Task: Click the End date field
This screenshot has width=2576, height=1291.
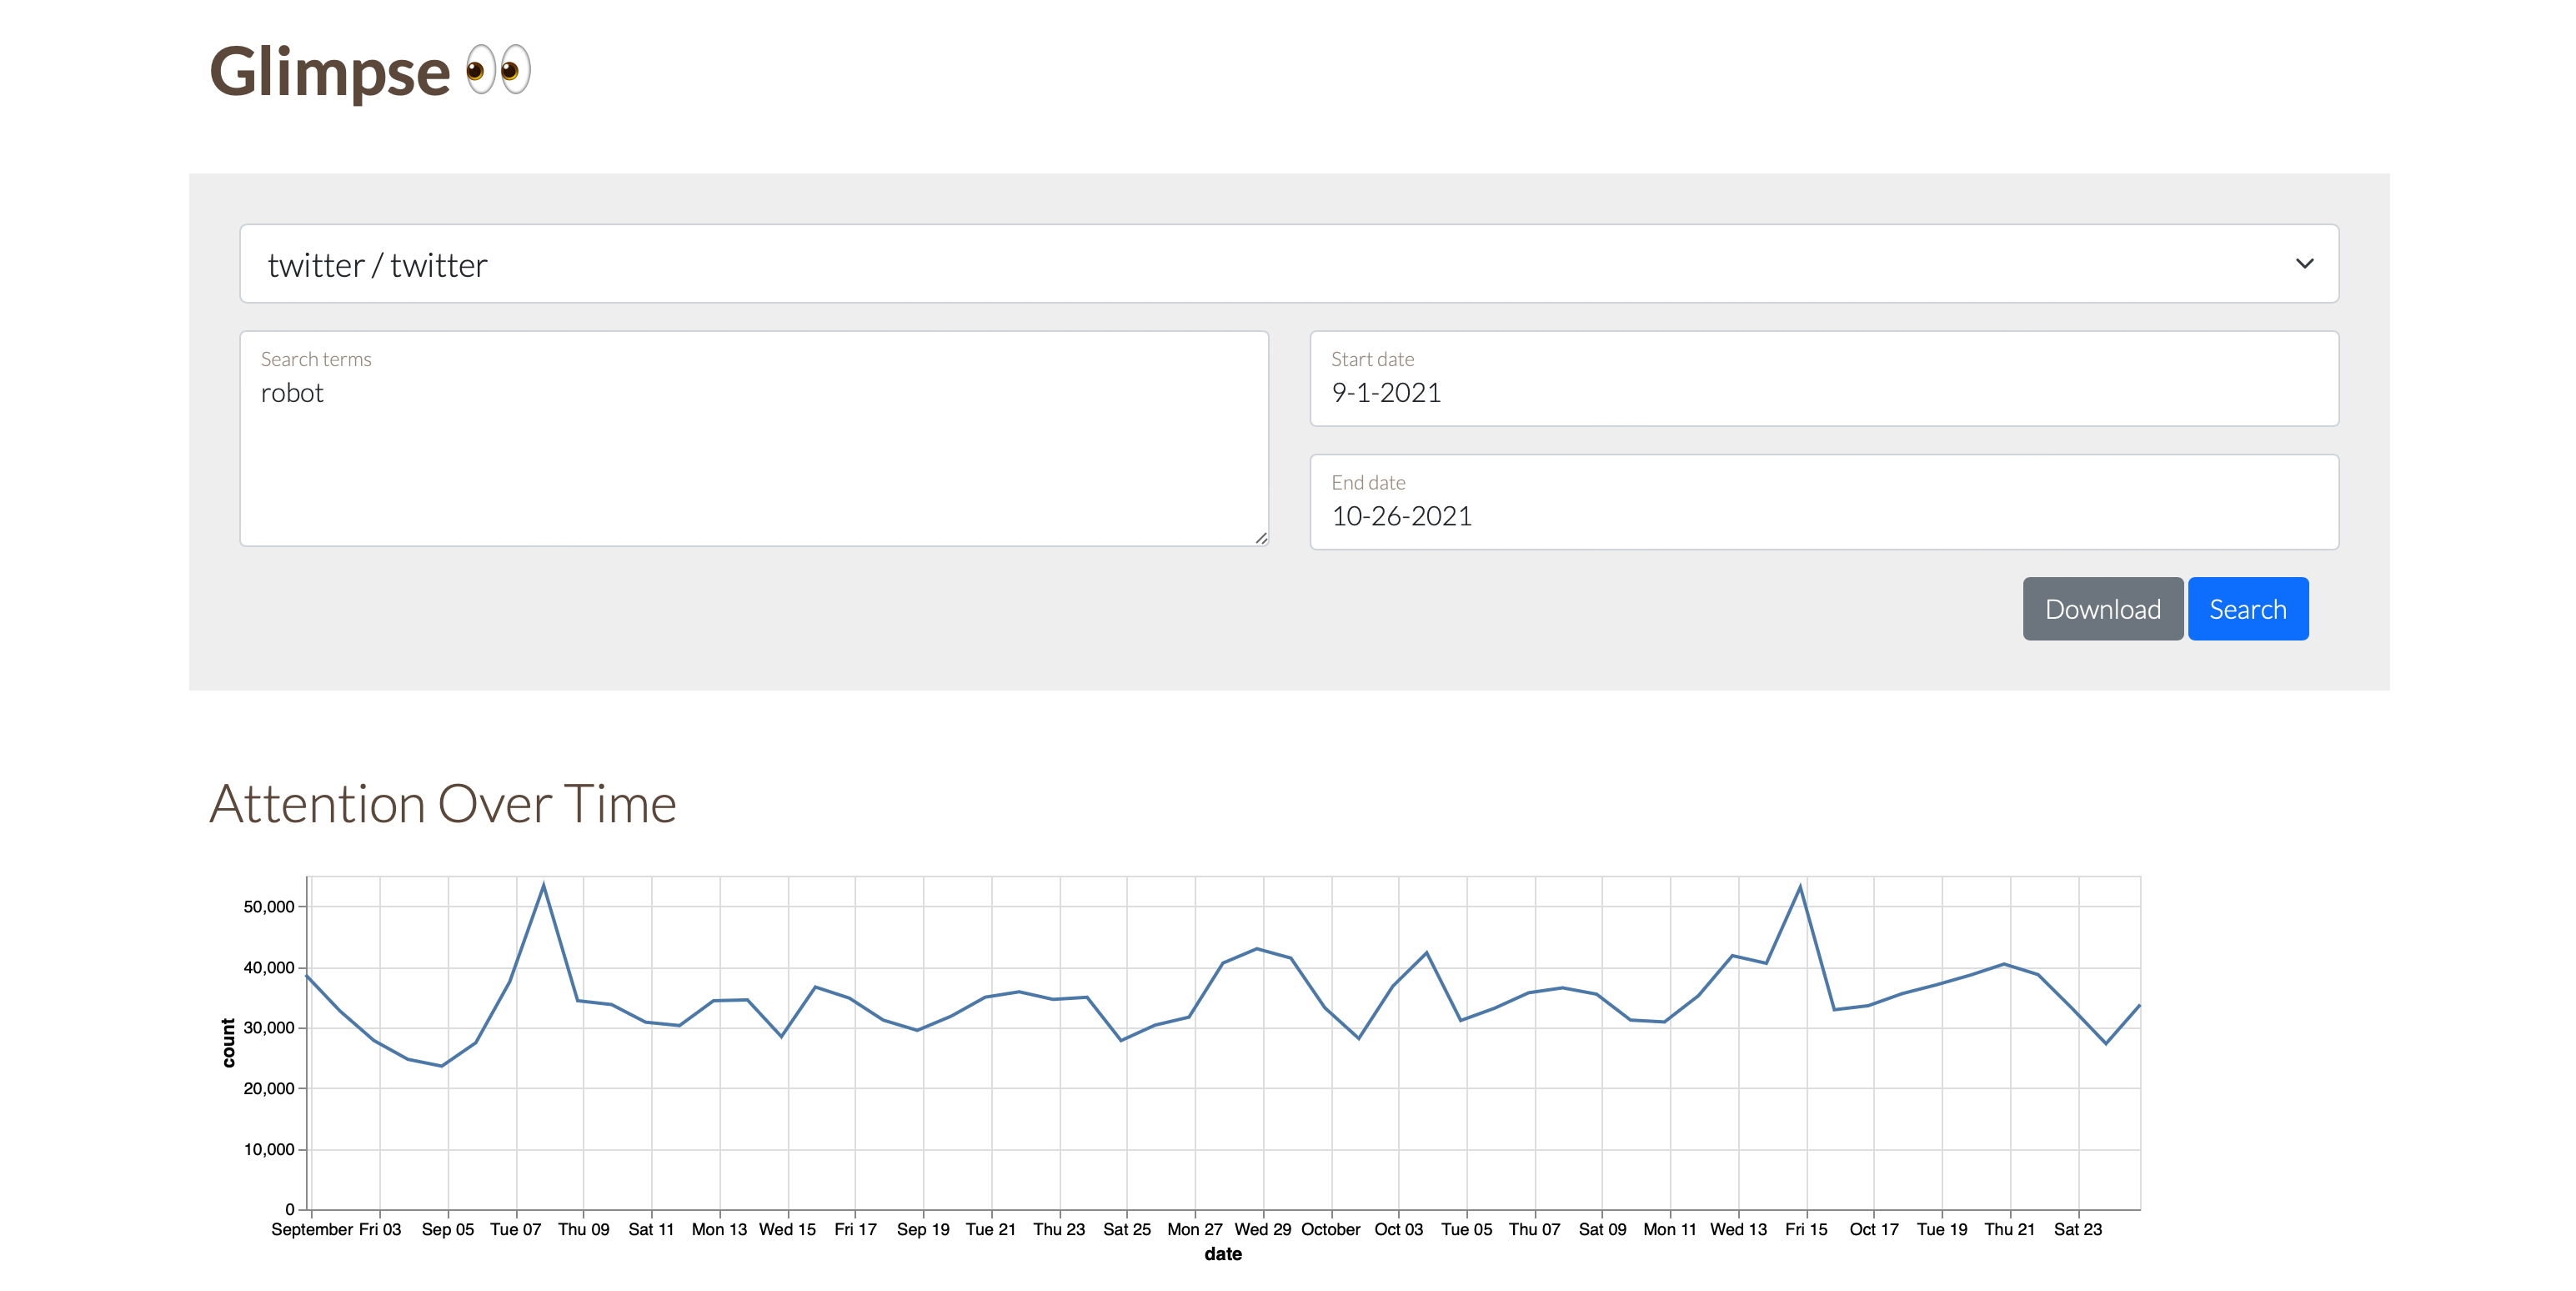Action: (x=1823, y=501)
